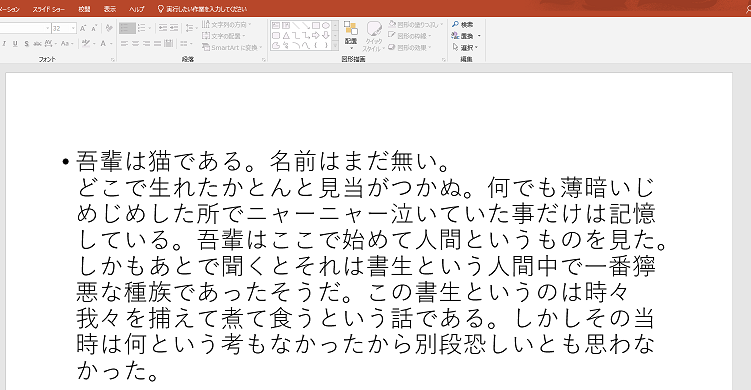Toggle underline formatting
Image resolution: width=751 pixels, height=390 pixels.
pyautogui.click(x=15, y=44)
